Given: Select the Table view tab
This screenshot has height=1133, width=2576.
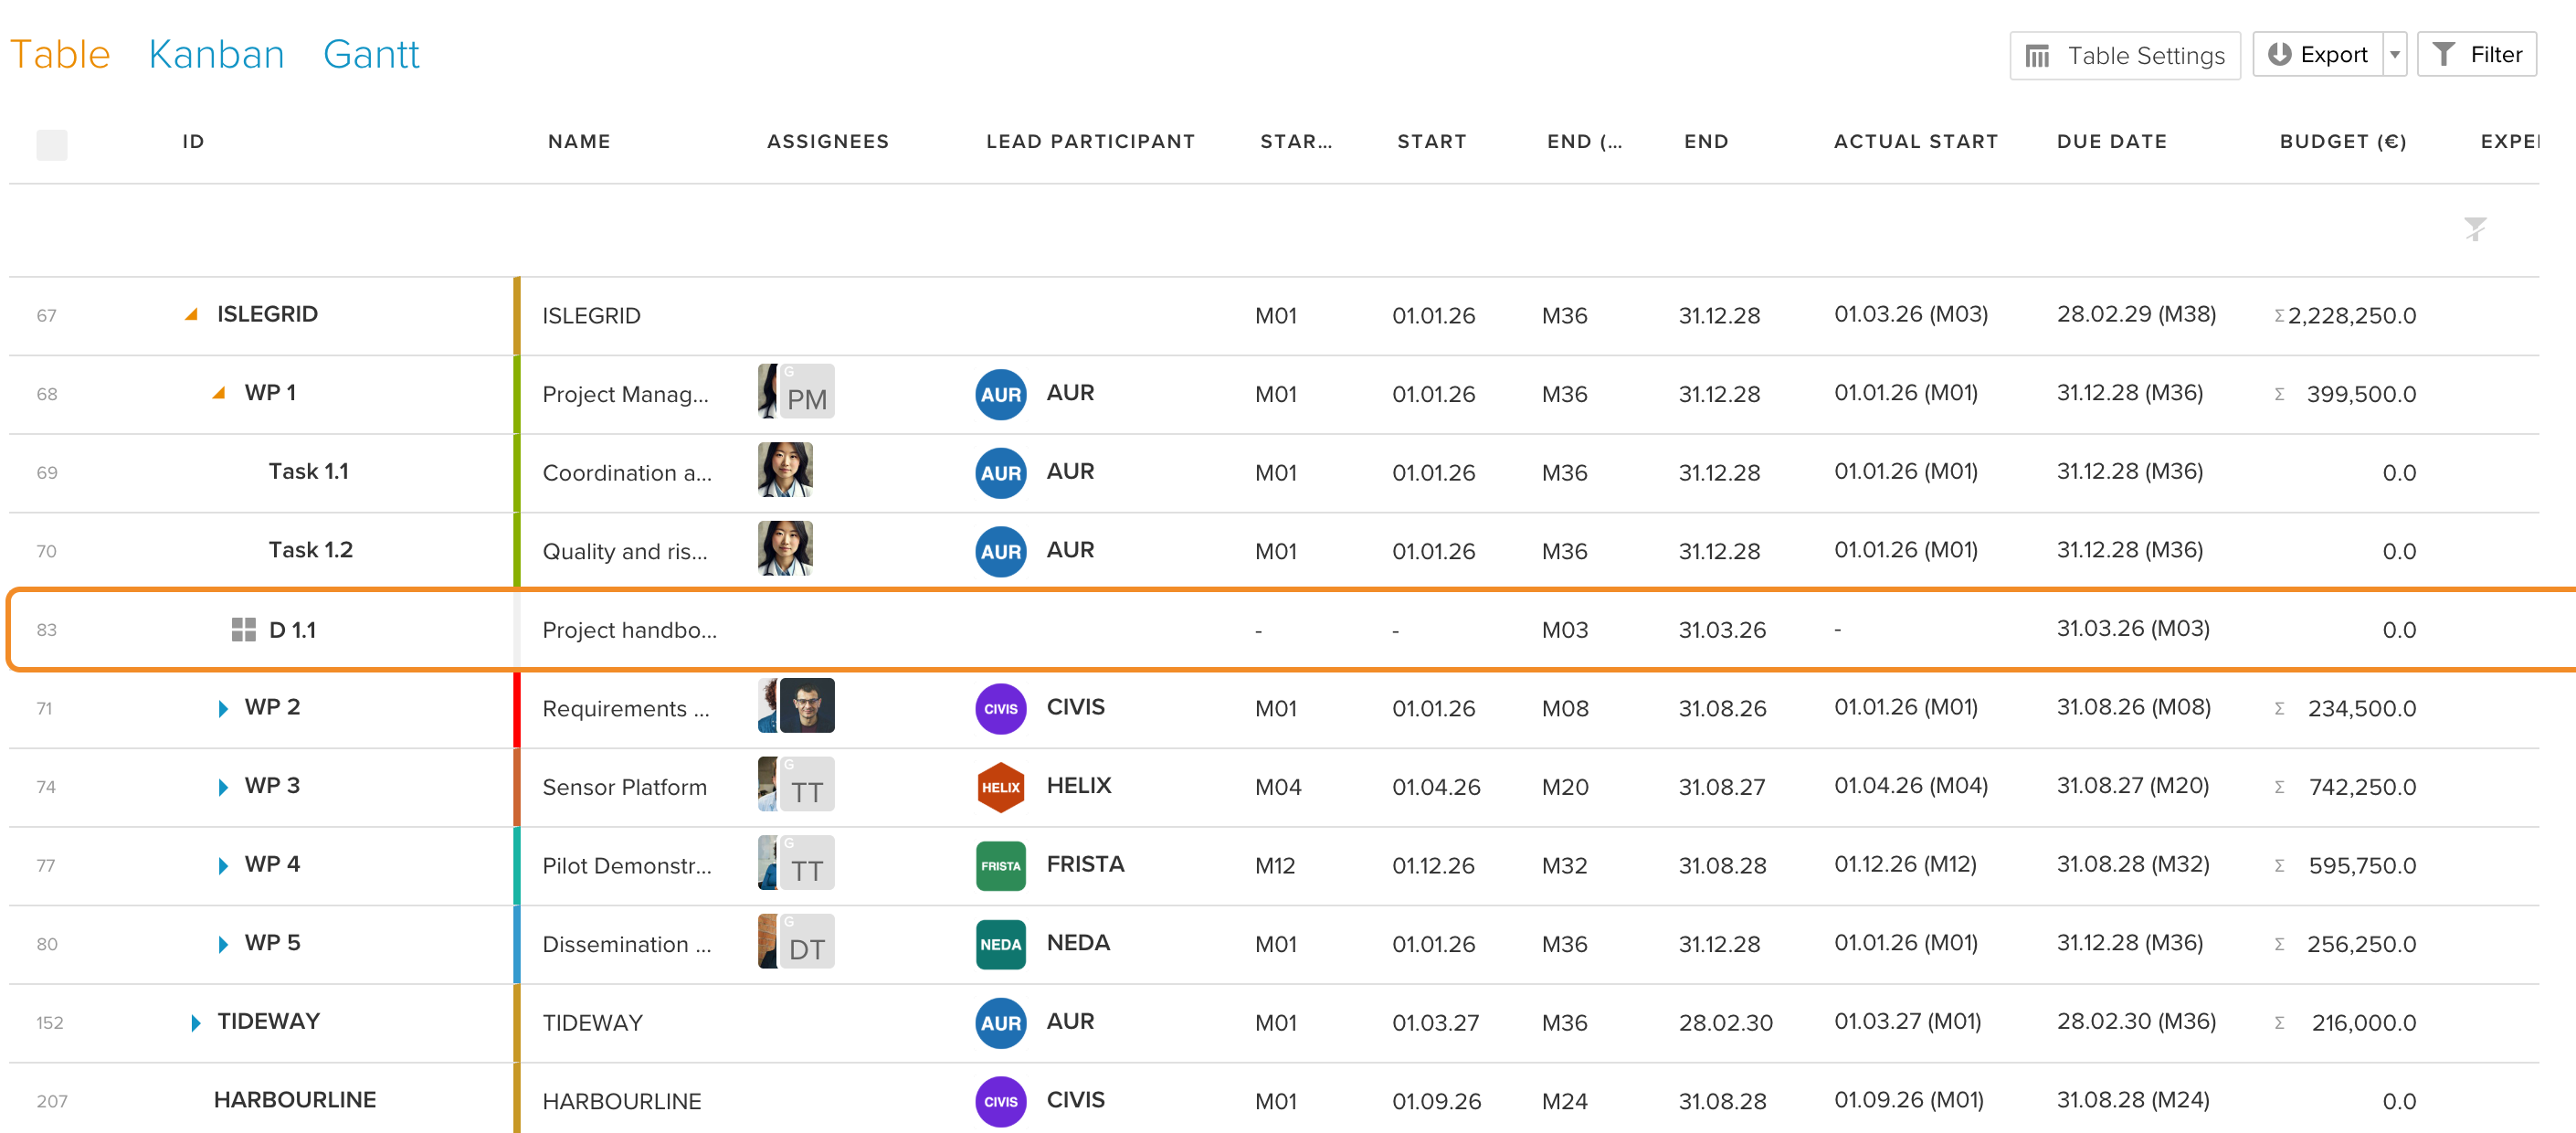Looking at the screenshot, I should pyautogui.click(x=60, y=54).
